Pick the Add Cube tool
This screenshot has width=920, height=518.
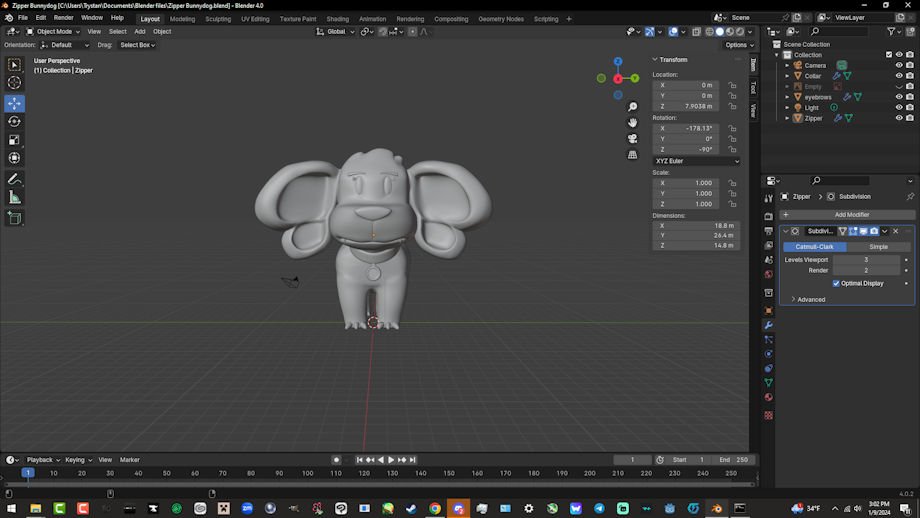tap(14, 218)
